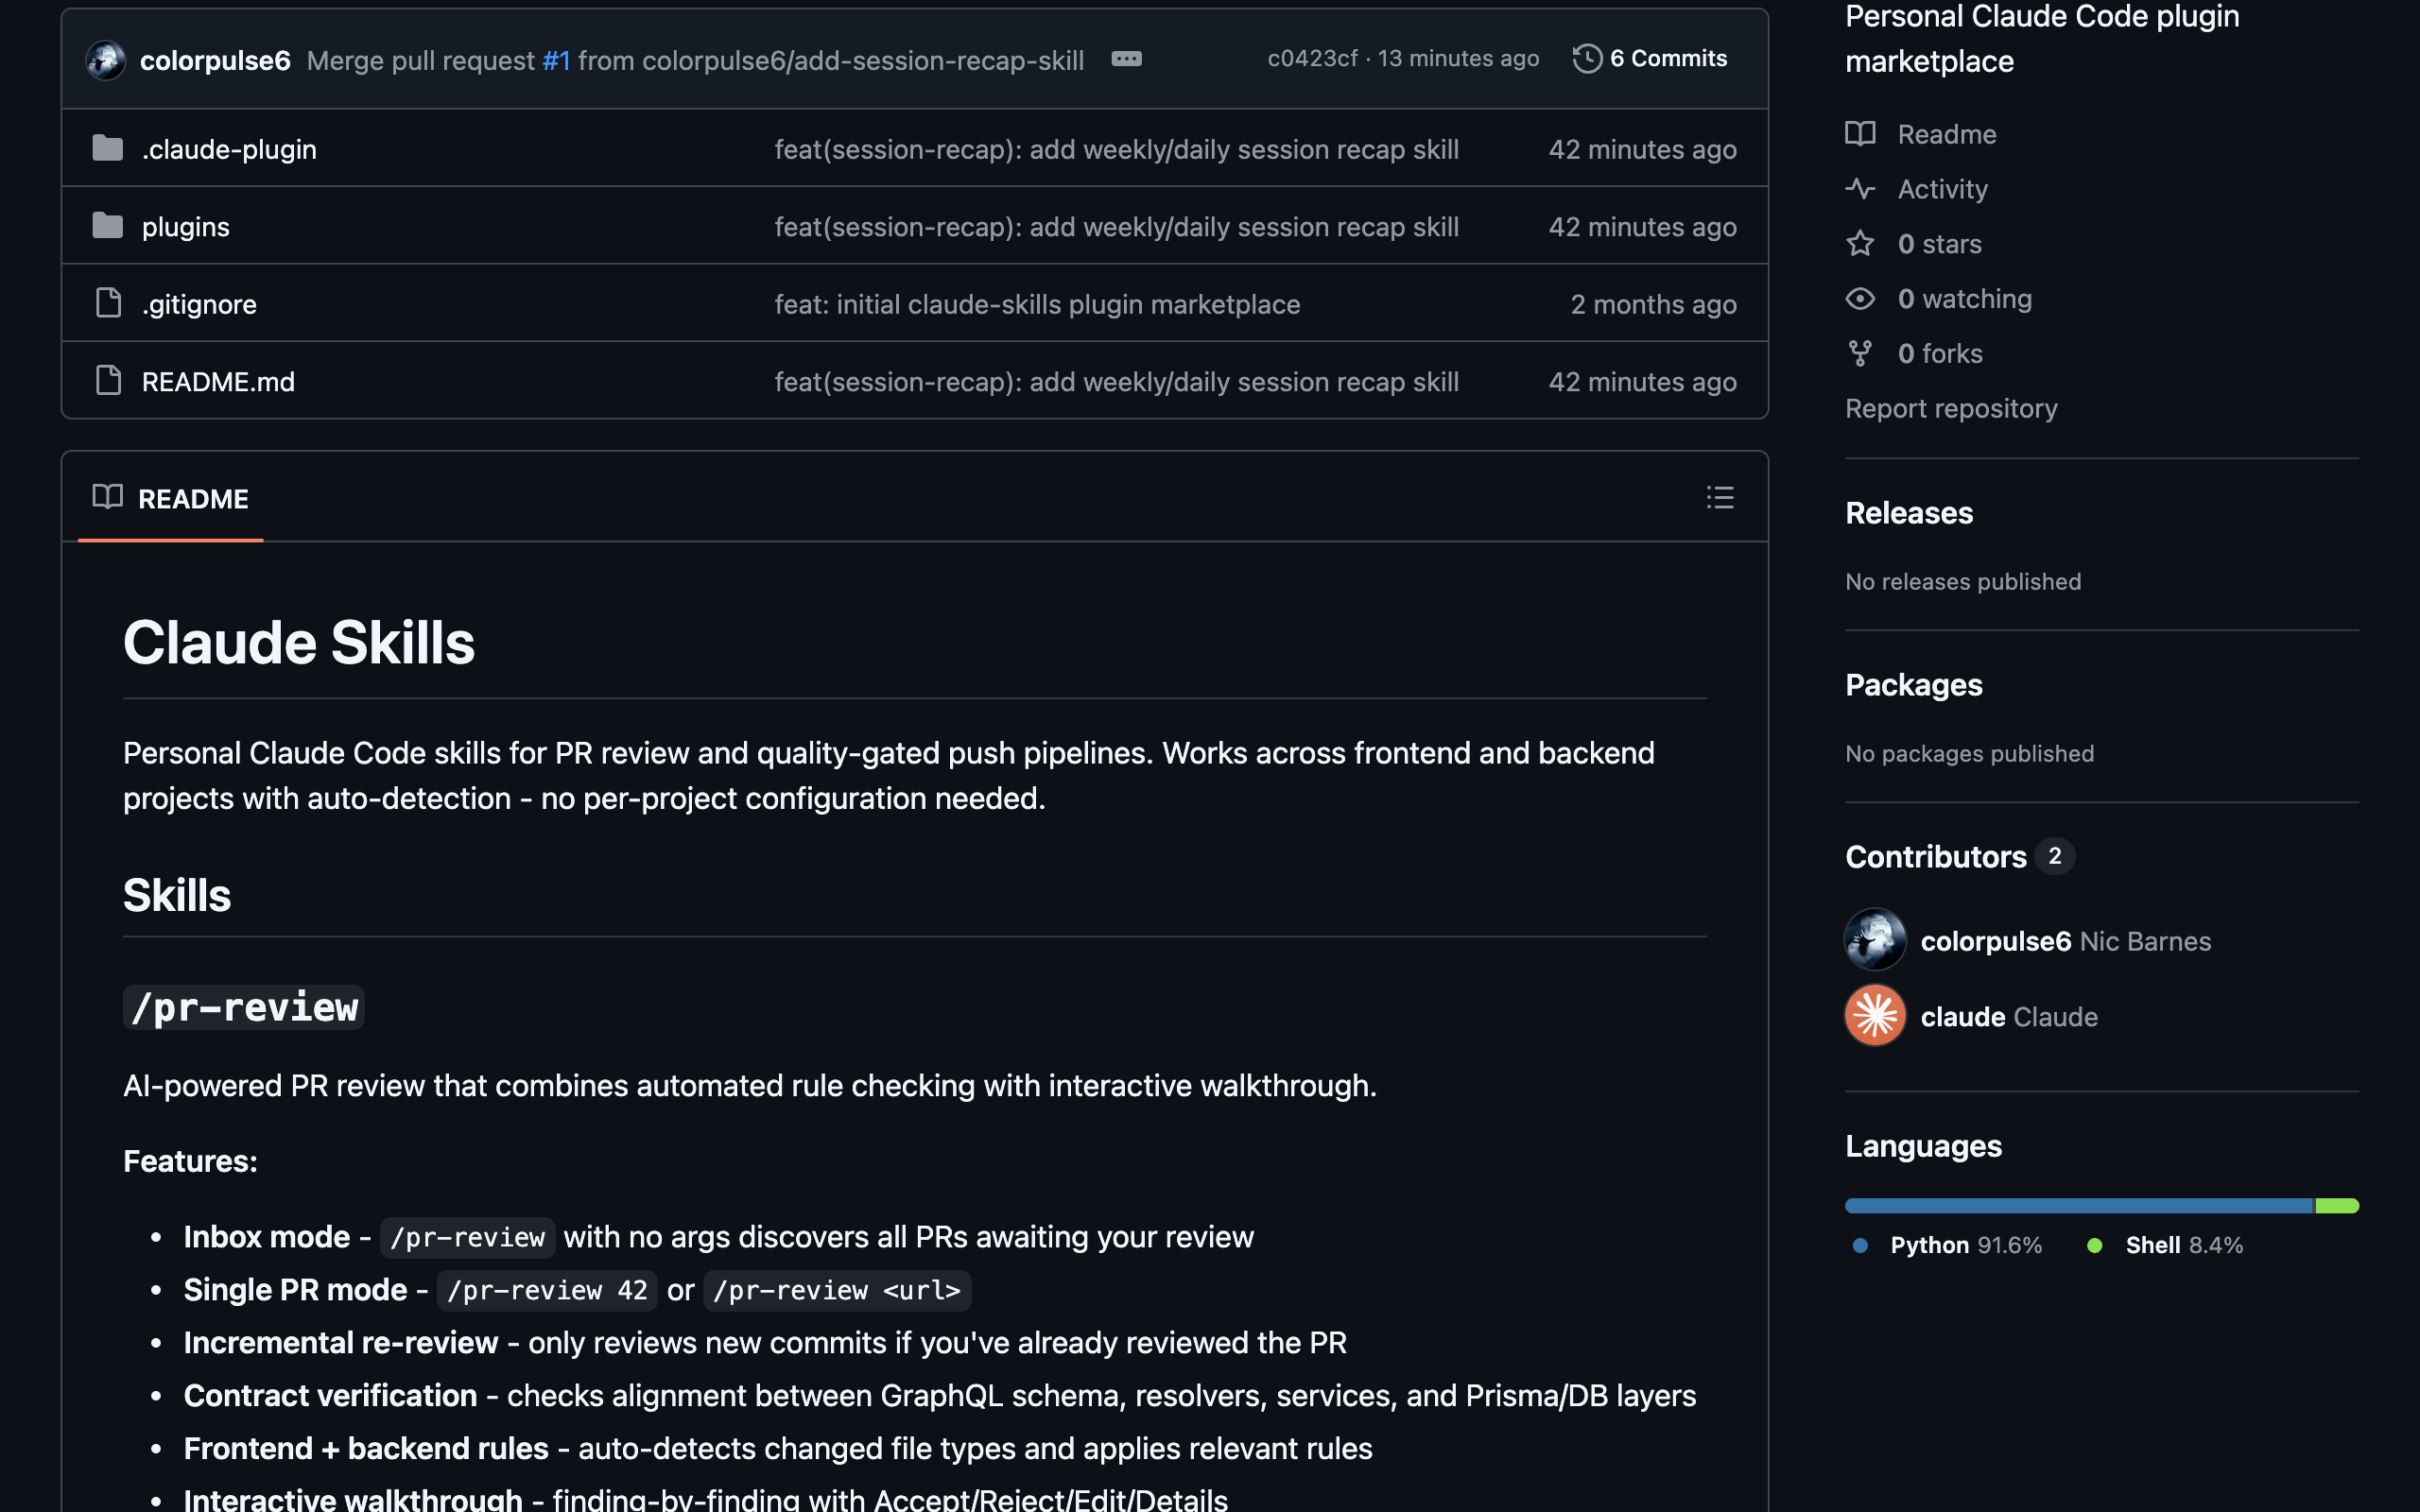Open the .claude-plugin folder icon
Screen dimensions: 2420x1512
[108, 149]
